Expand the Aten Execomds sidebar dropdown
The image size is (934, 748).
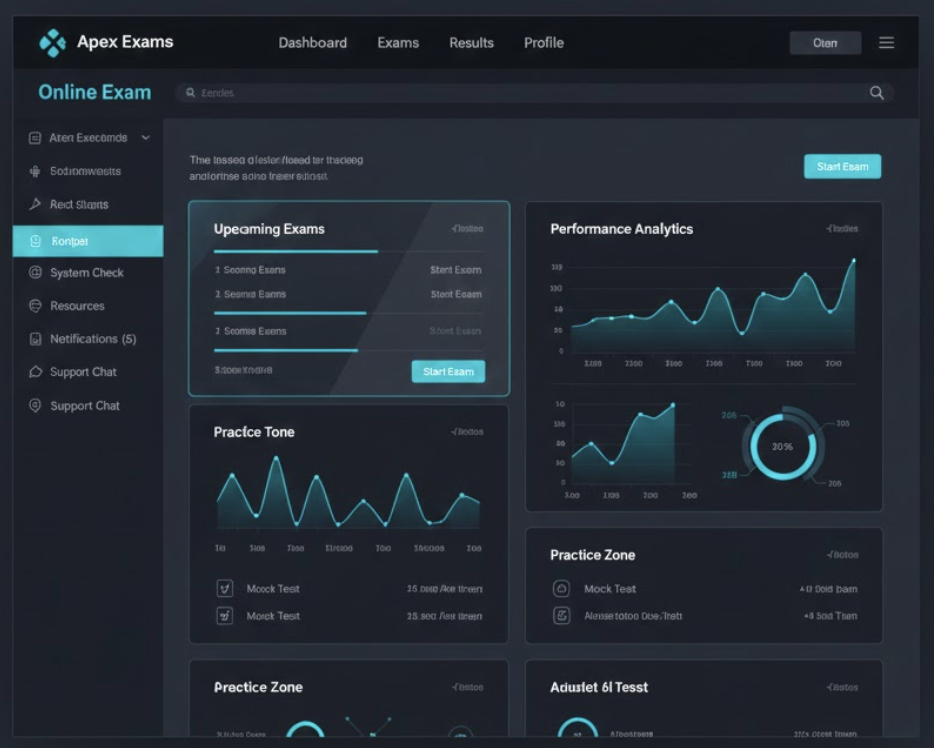[x=145, y=138]
